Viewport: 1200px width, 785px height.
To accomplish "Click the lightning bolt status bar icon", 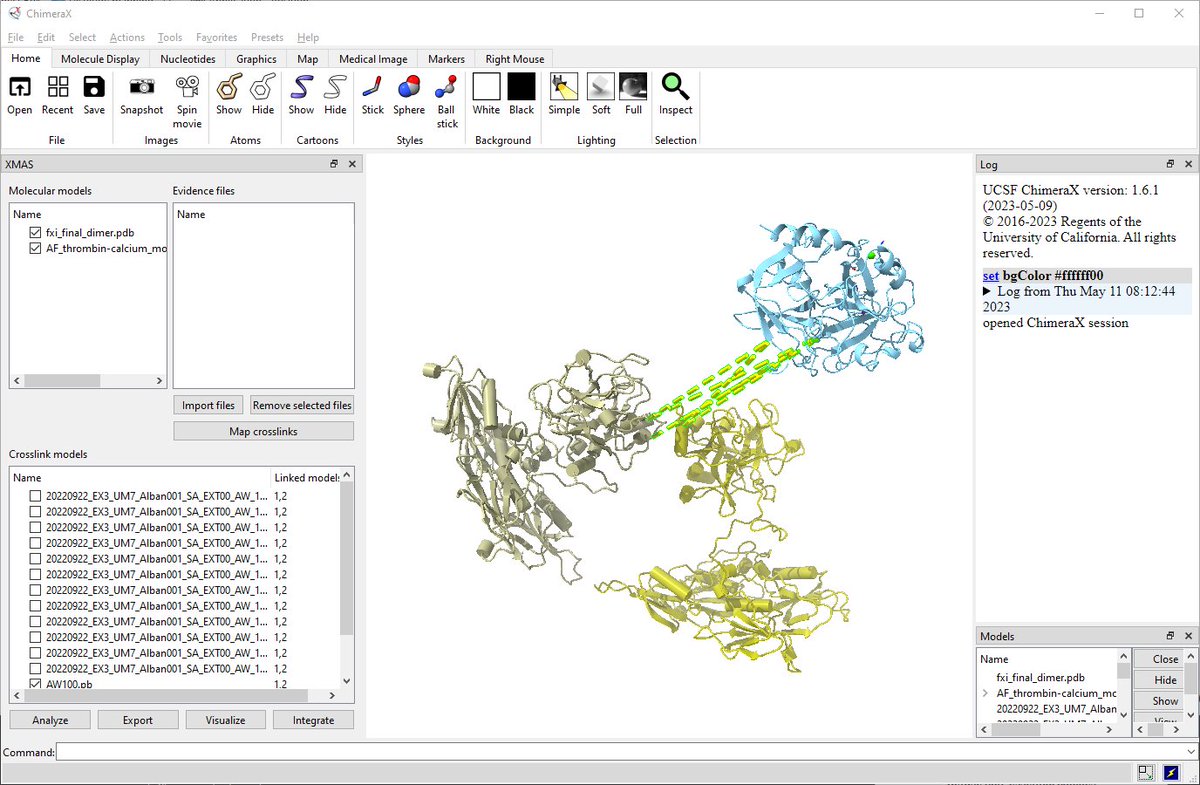I will pos(1171,772).
